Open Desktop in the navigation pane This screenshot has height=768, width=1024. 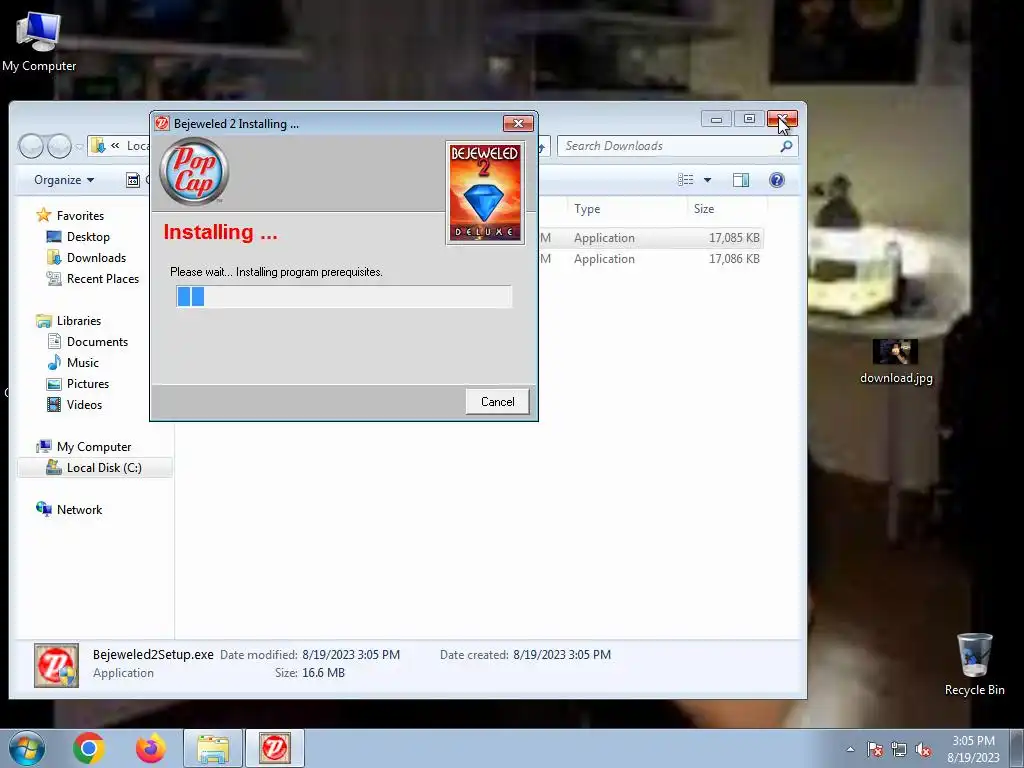point(88,237)
